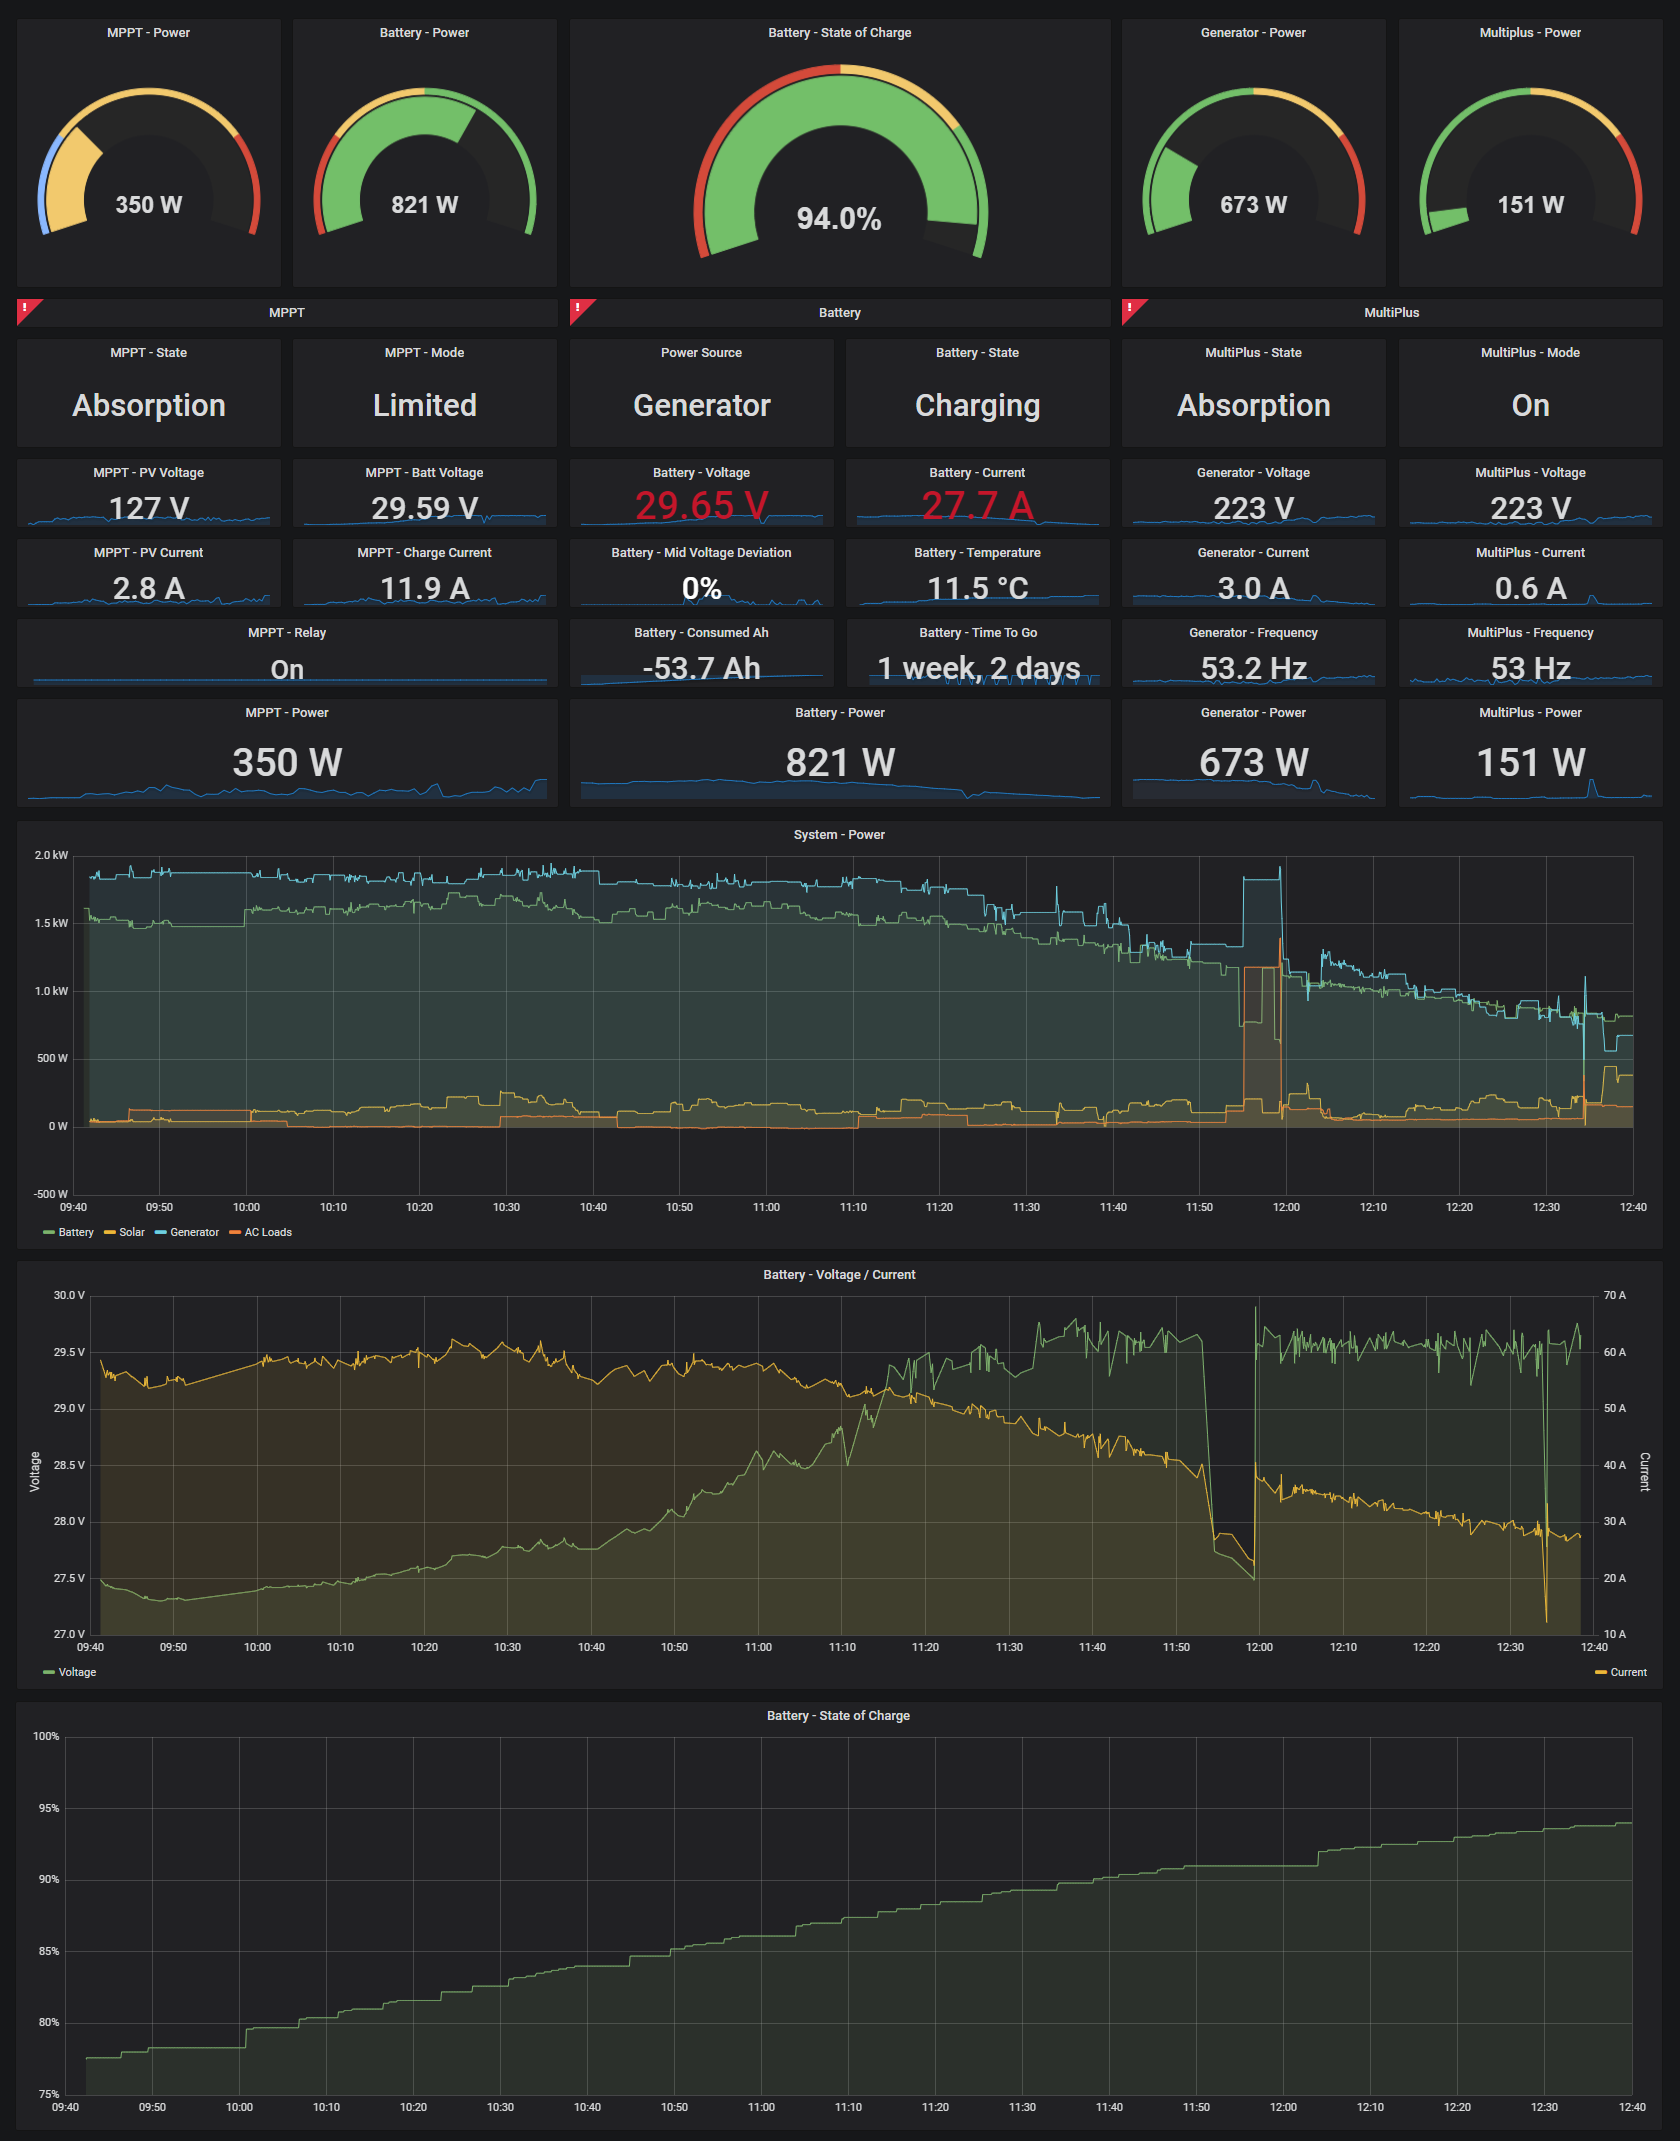
Task: Click the Battery - Time To Go stat panel
Action: 978,652
